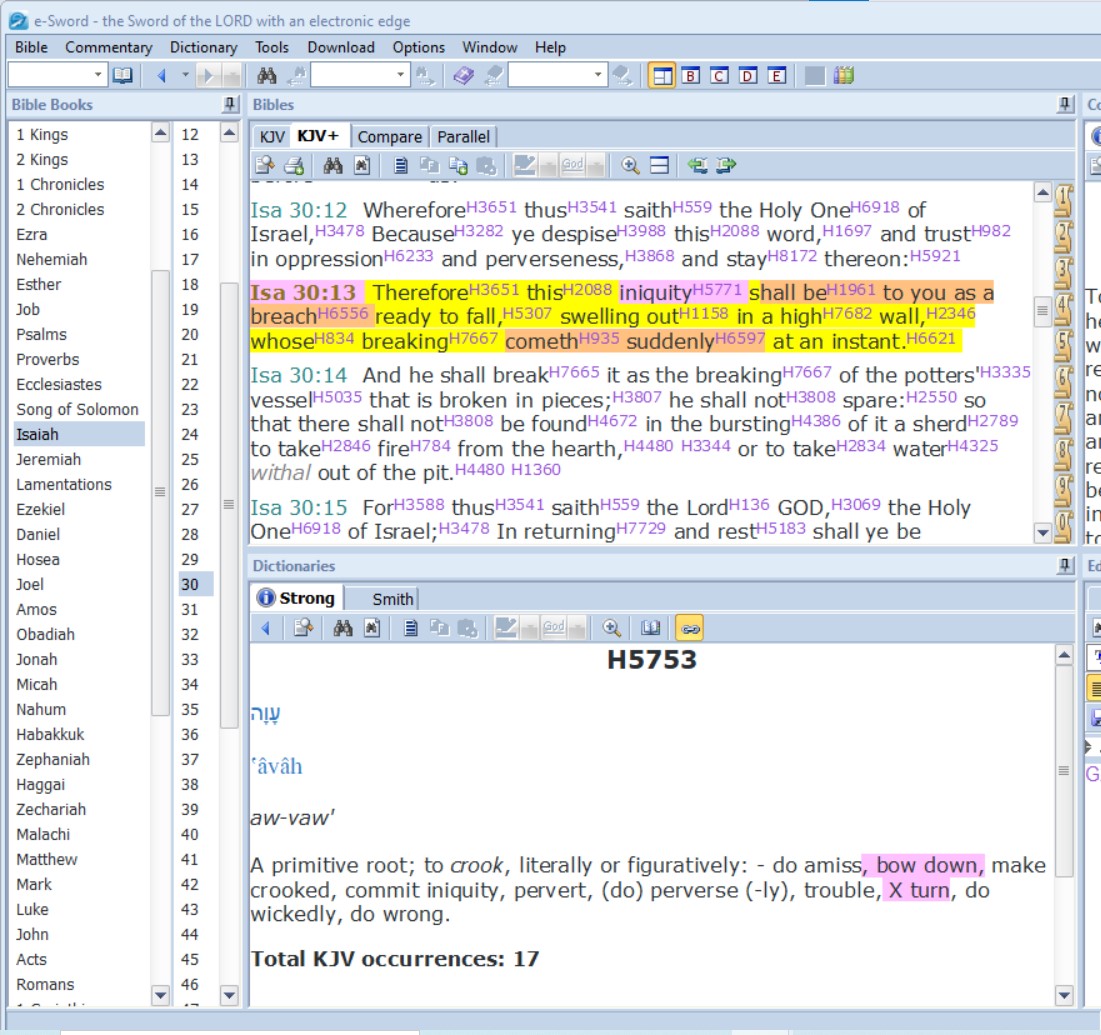Click the Bible panel print icon
Viewport: 1101px width, 1035px height.
294,165
